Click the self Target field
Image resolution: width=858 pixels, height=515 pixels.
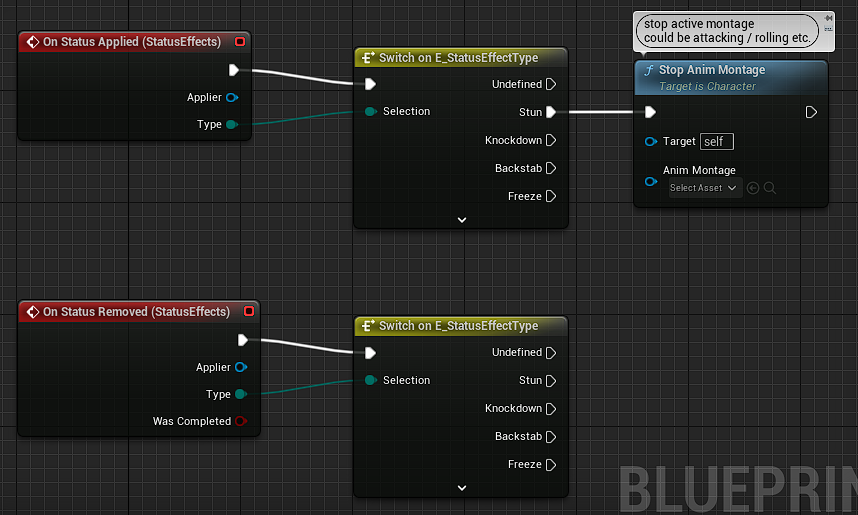click(x=716, y=142)
